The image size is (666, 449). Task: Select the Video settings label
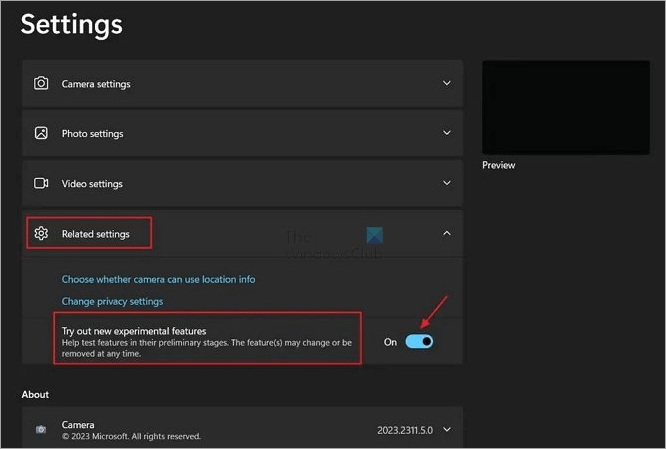(x=92, y=184)
